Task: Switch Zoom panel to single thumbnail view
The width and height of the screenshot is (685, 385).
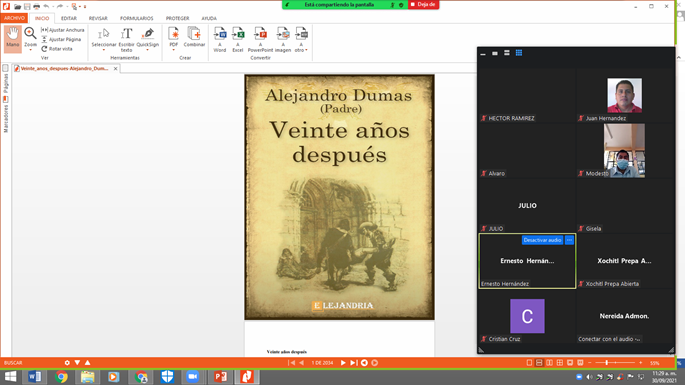Action: pos(495,53)
